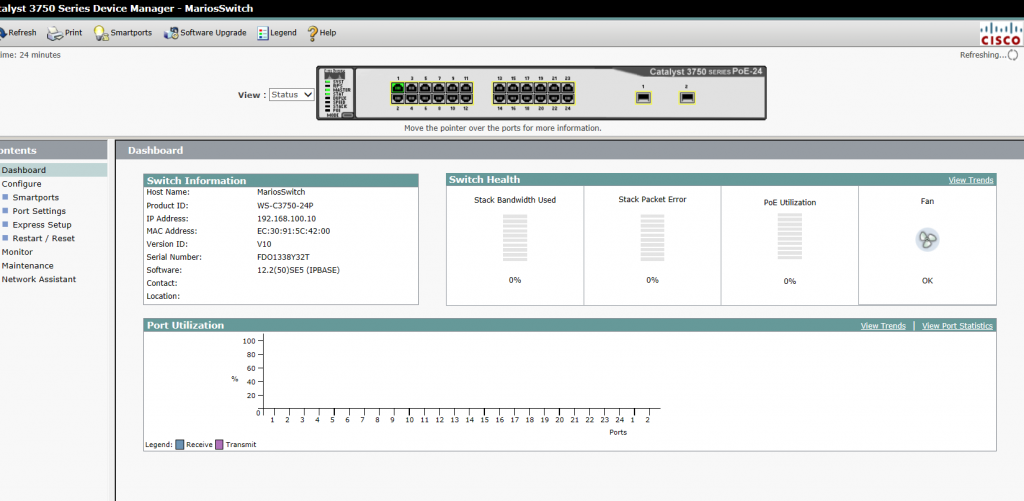Select Ethernet port 5 on switch image
The width and height of the screenshot is (1024, 501).
(425, 88)
